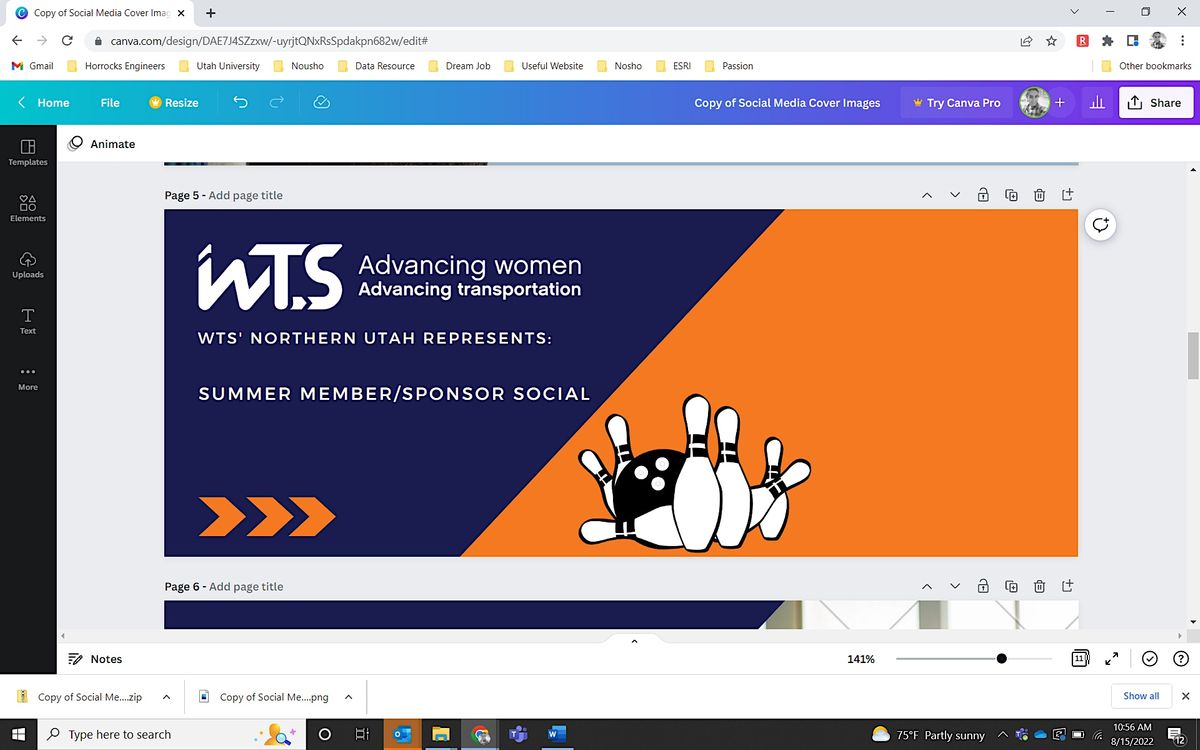Open the File menu

110,102
